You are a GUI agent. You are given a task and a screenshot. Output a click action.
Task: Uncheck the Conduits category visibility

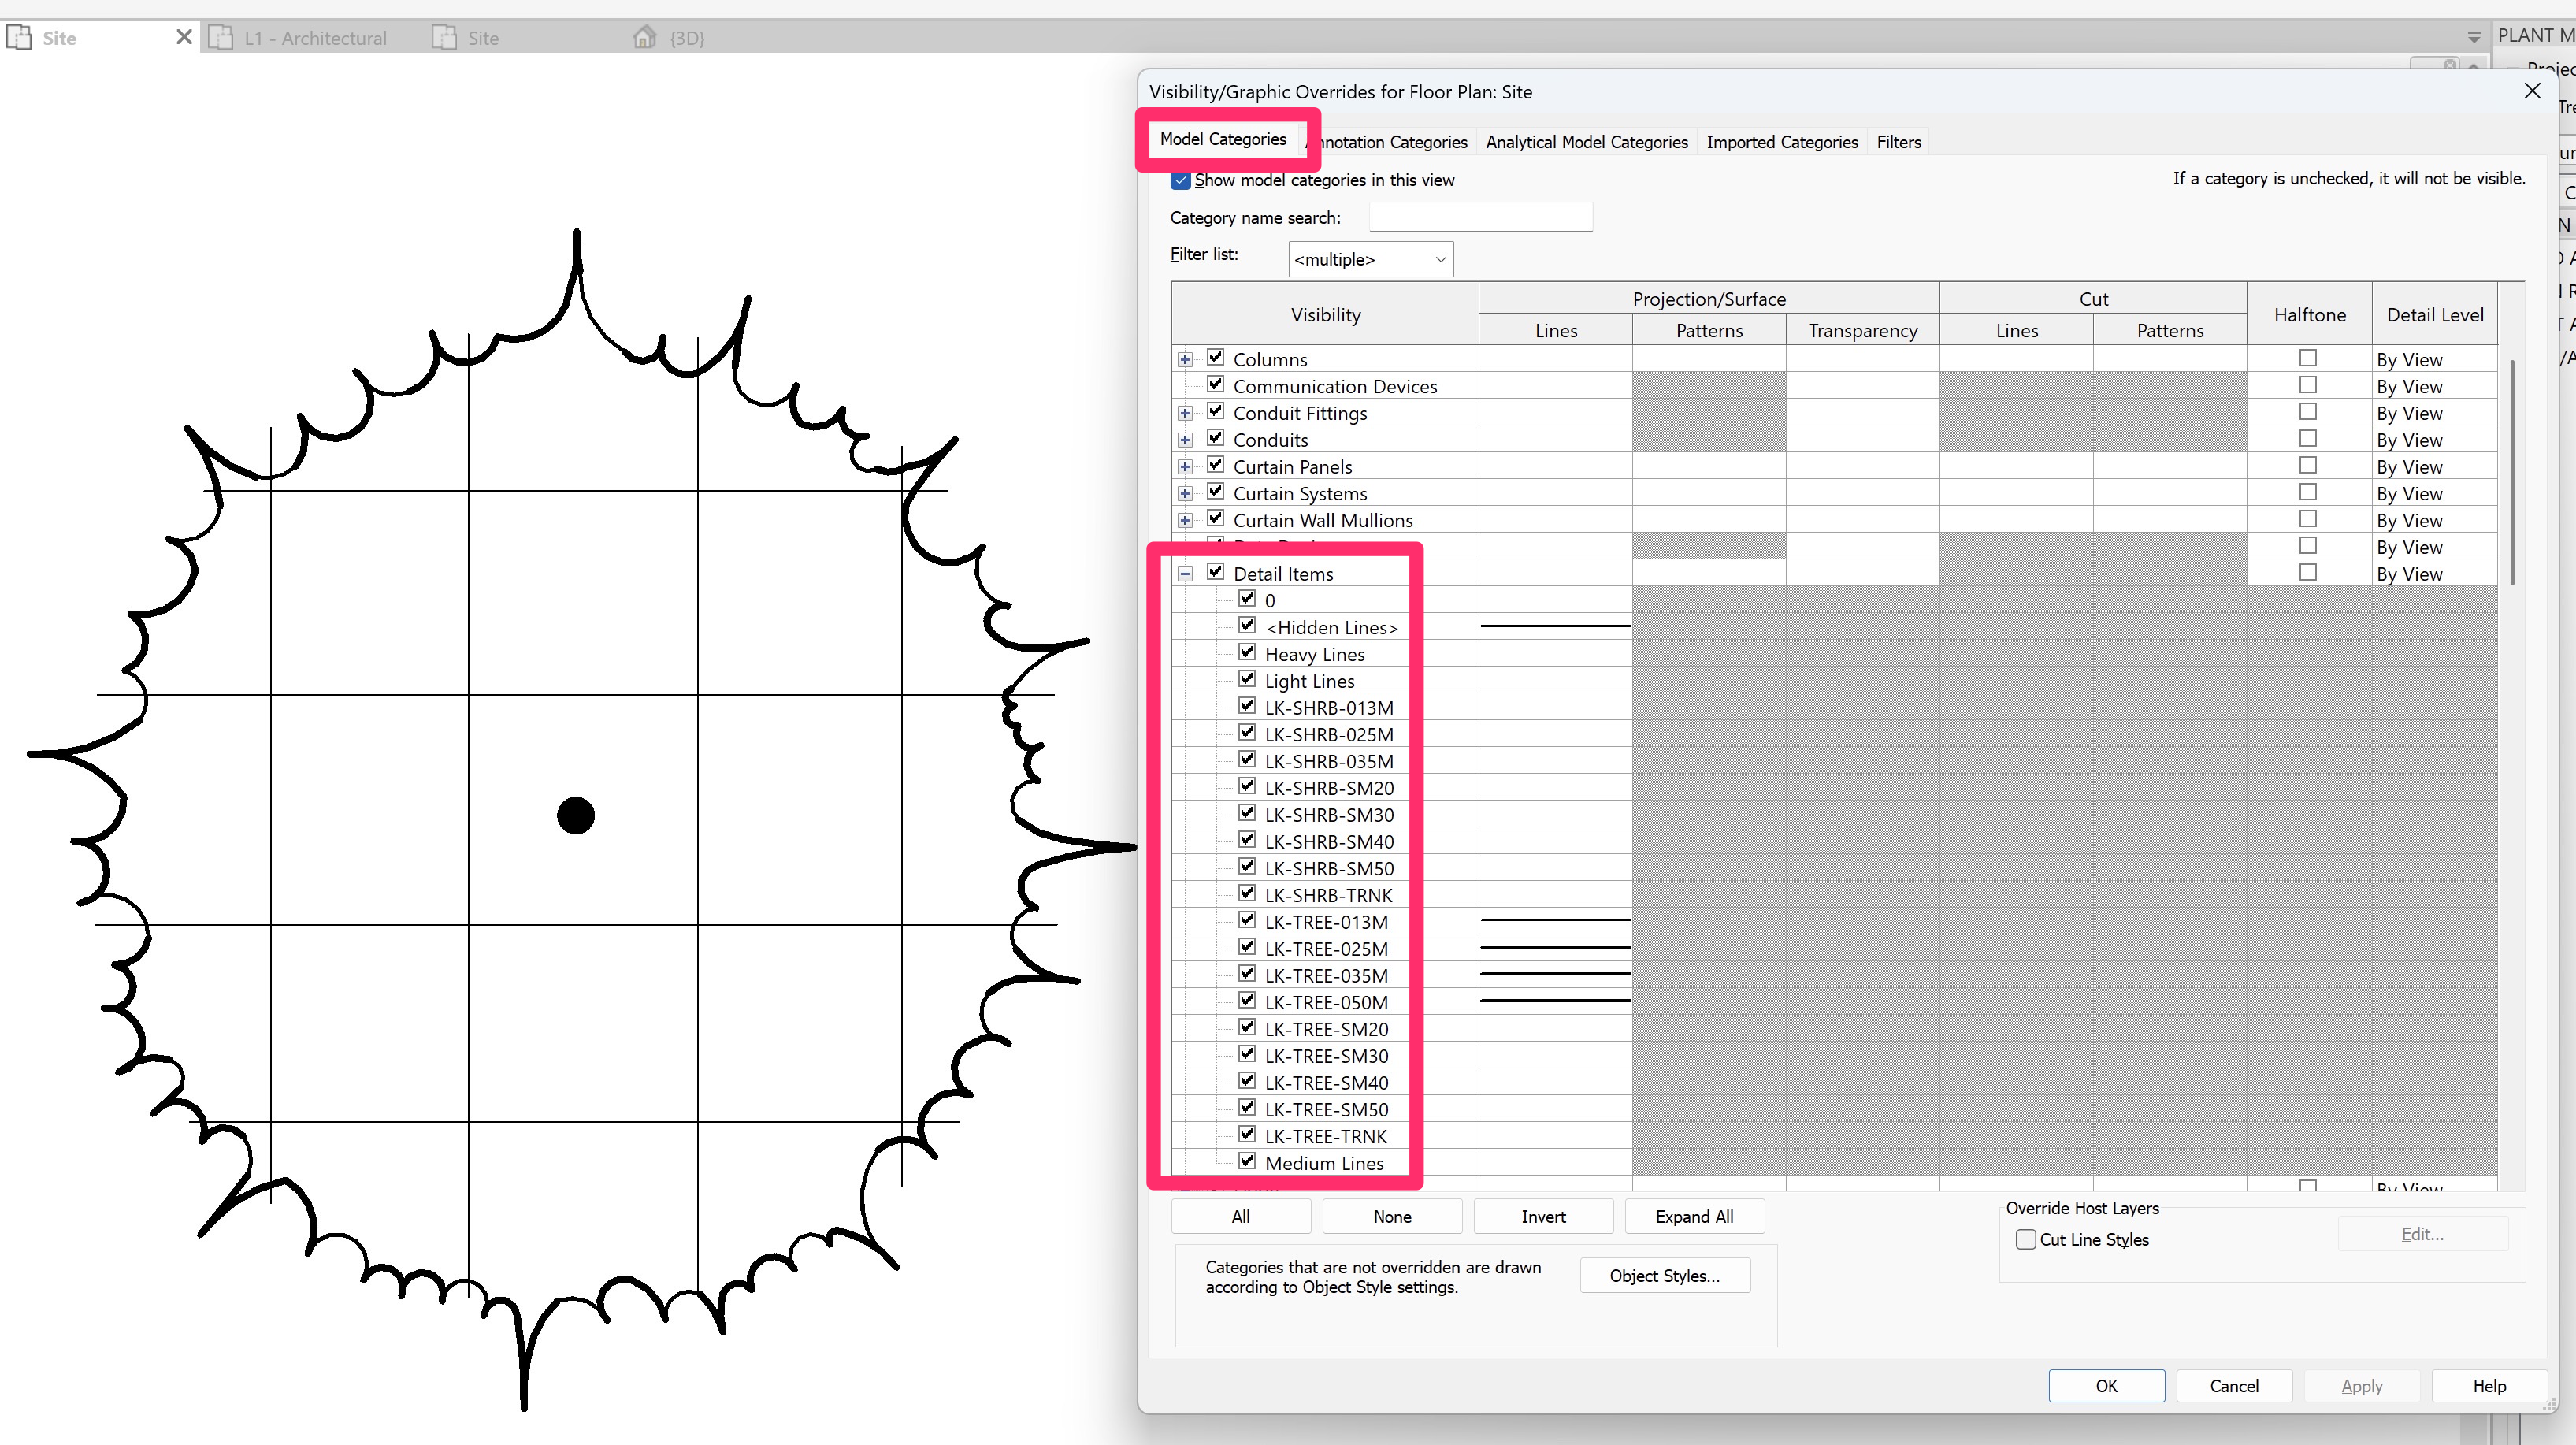point(1215,438)
